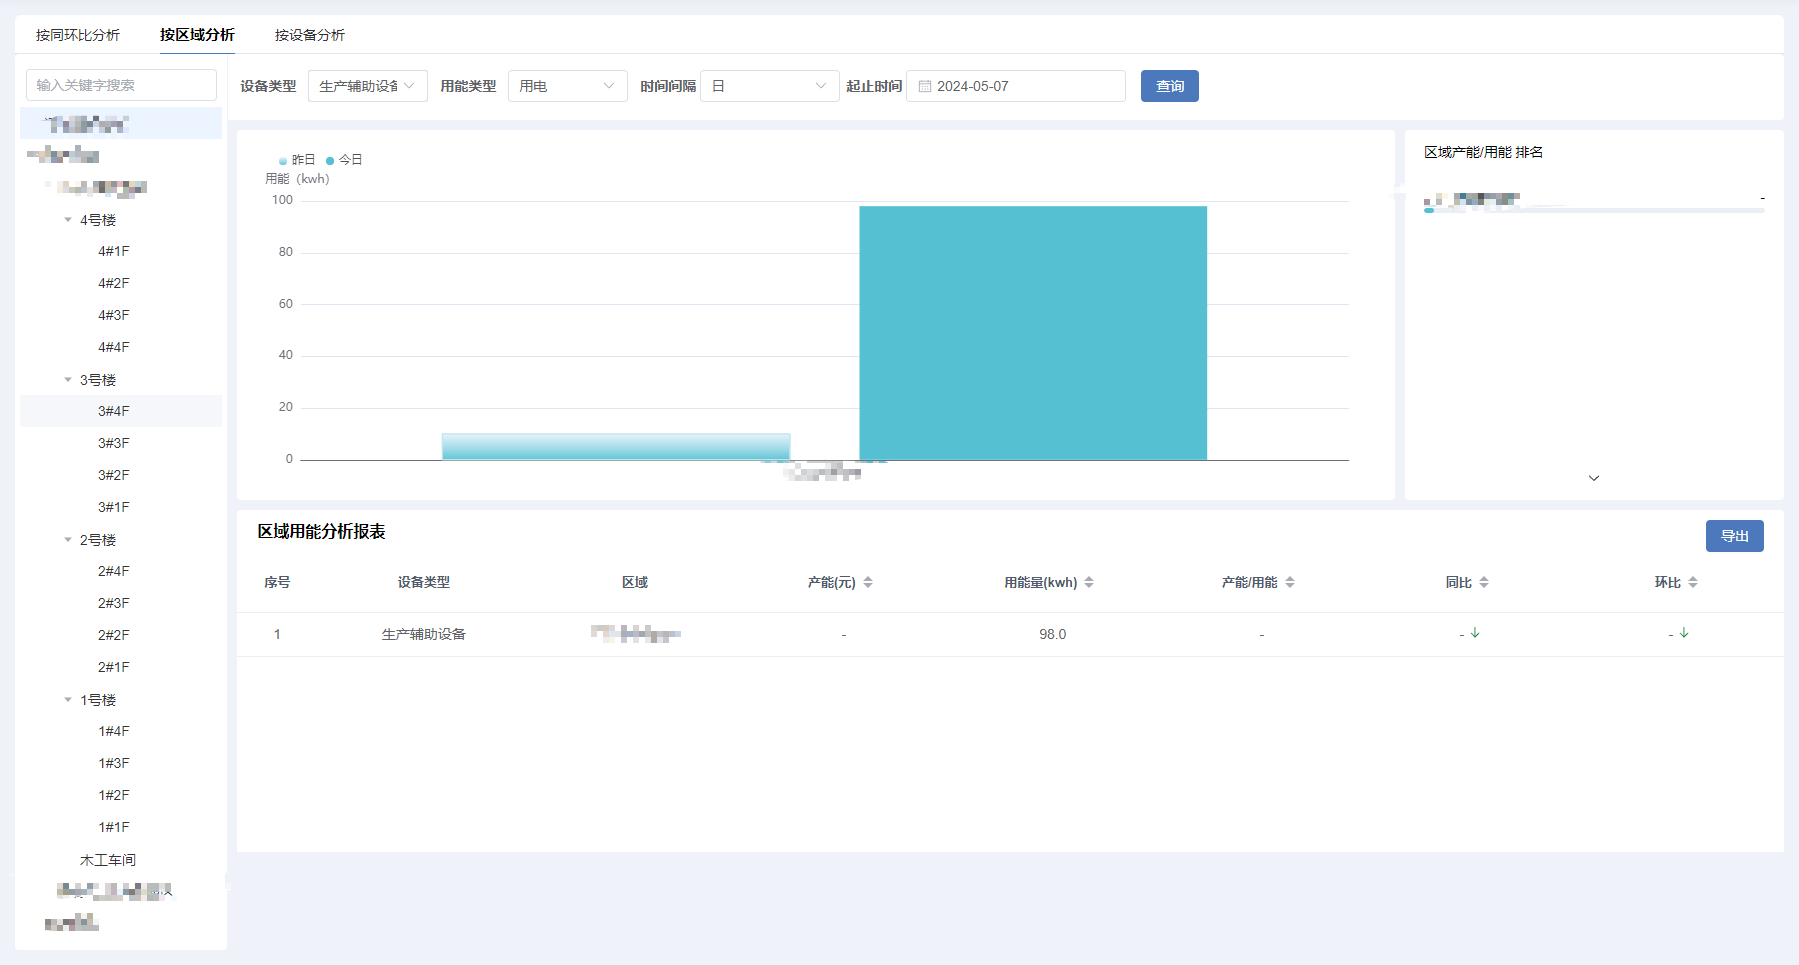1799x965 pixels.
Task: Sort table by 用能量(kwh) column
Action: click(x=1089, y=582)
